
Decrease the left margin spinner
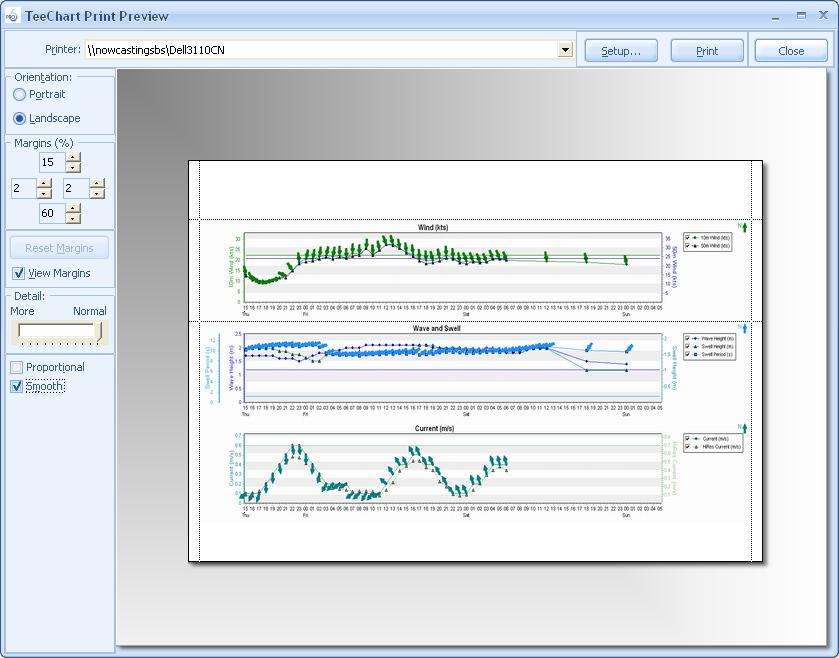click(44, 193)
